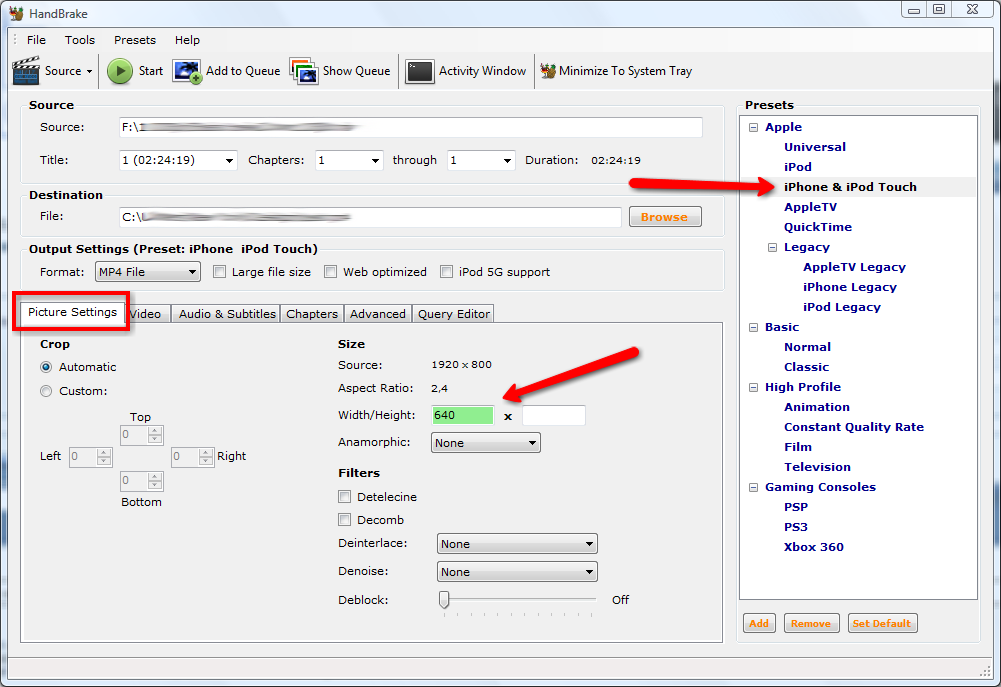Click the green Start encode icon
This screenshot has height=687, width=1001.
click(x=119, y=71)
